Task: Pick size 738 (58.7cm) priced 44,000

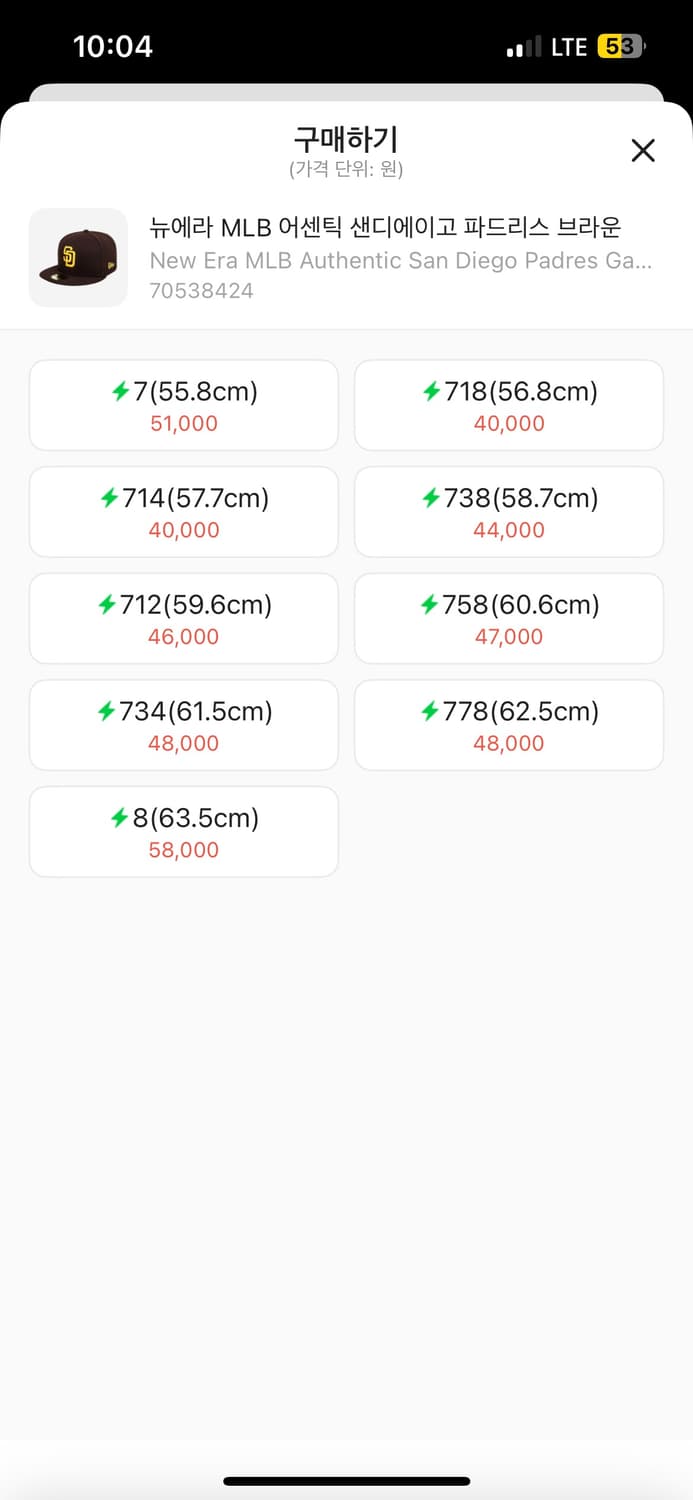Action: (x=509, y=512)
